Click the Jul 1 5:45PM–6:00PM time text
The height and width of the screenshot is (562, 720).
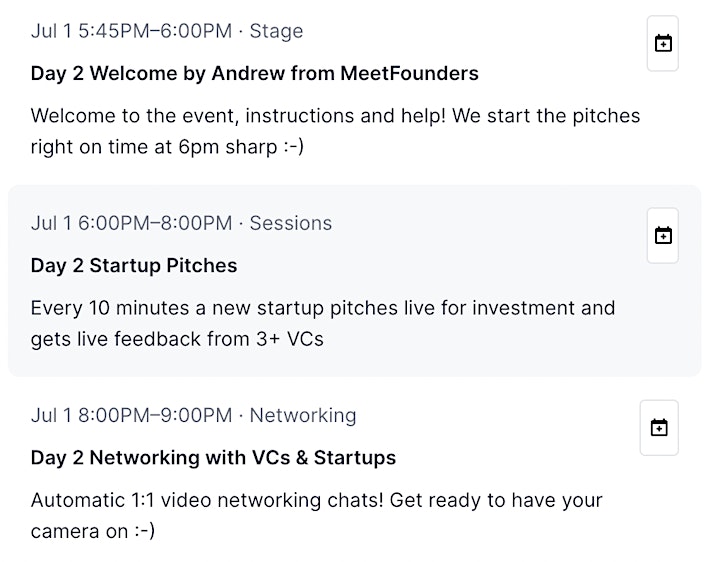click(x=131, y=31)
